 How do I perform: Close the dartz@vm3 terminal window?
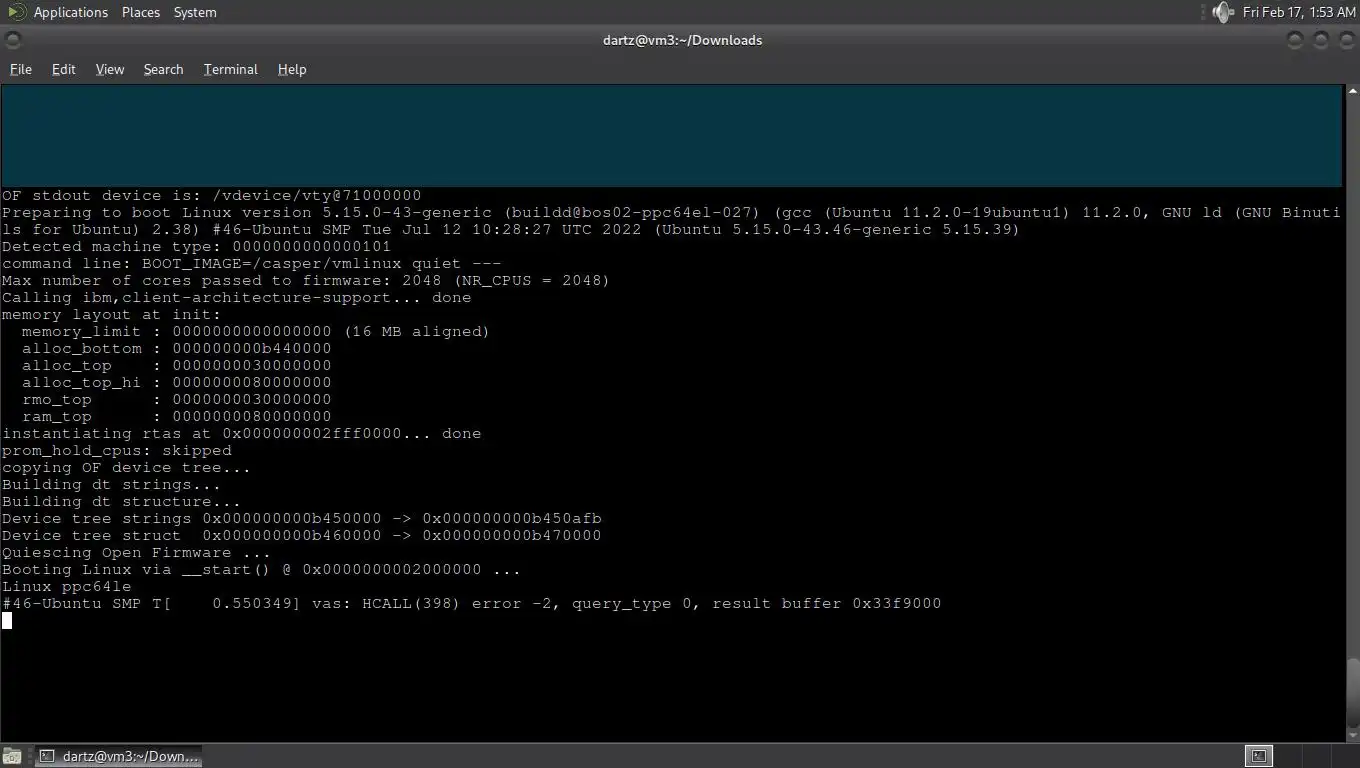[x=1345, y=40]
